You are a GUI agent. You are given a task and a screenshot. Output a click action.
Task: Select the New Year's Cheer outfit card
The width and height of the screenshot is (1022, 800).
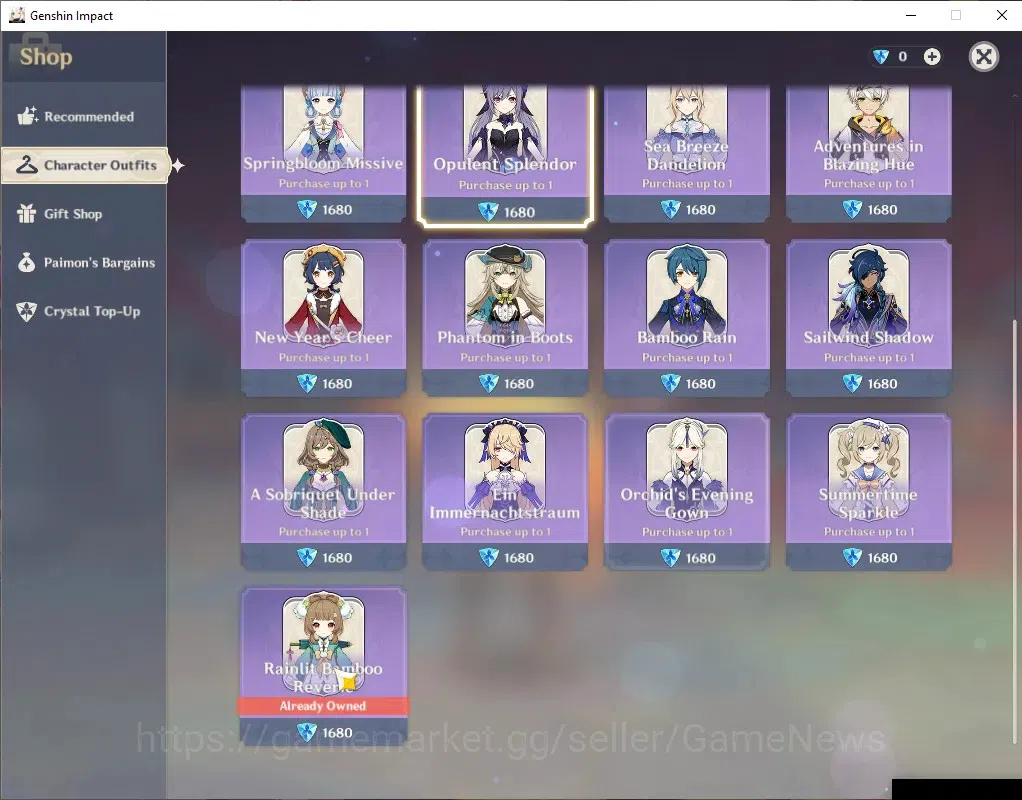click(324, 318)
